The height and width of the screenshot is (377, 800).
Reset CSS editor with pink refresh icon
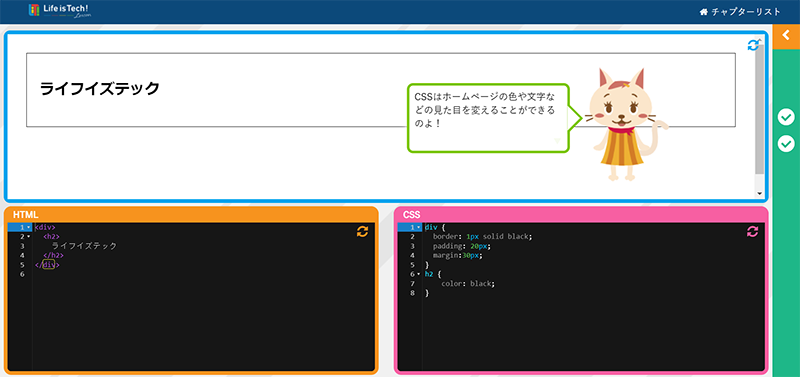pyautogui.click(x=752, y=232)
